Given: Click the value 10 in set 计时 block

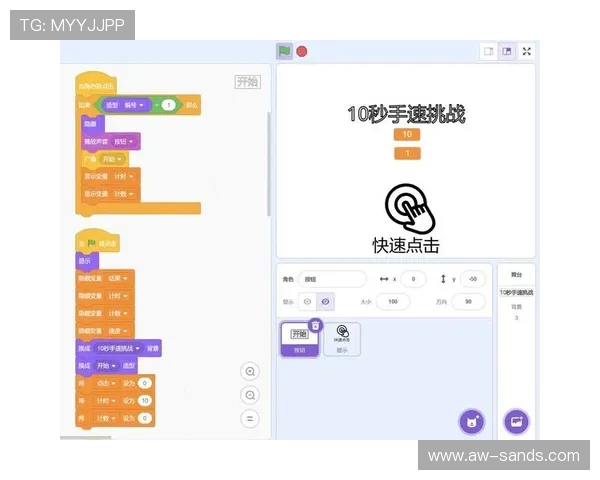Looking at the screenshot, I should click(x=145, y=401).
